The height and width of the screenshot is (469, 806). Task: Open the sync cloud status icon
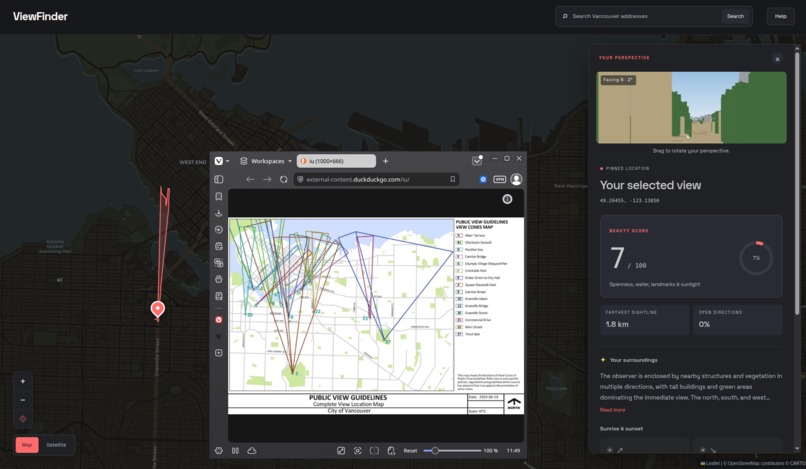(252, 450)
